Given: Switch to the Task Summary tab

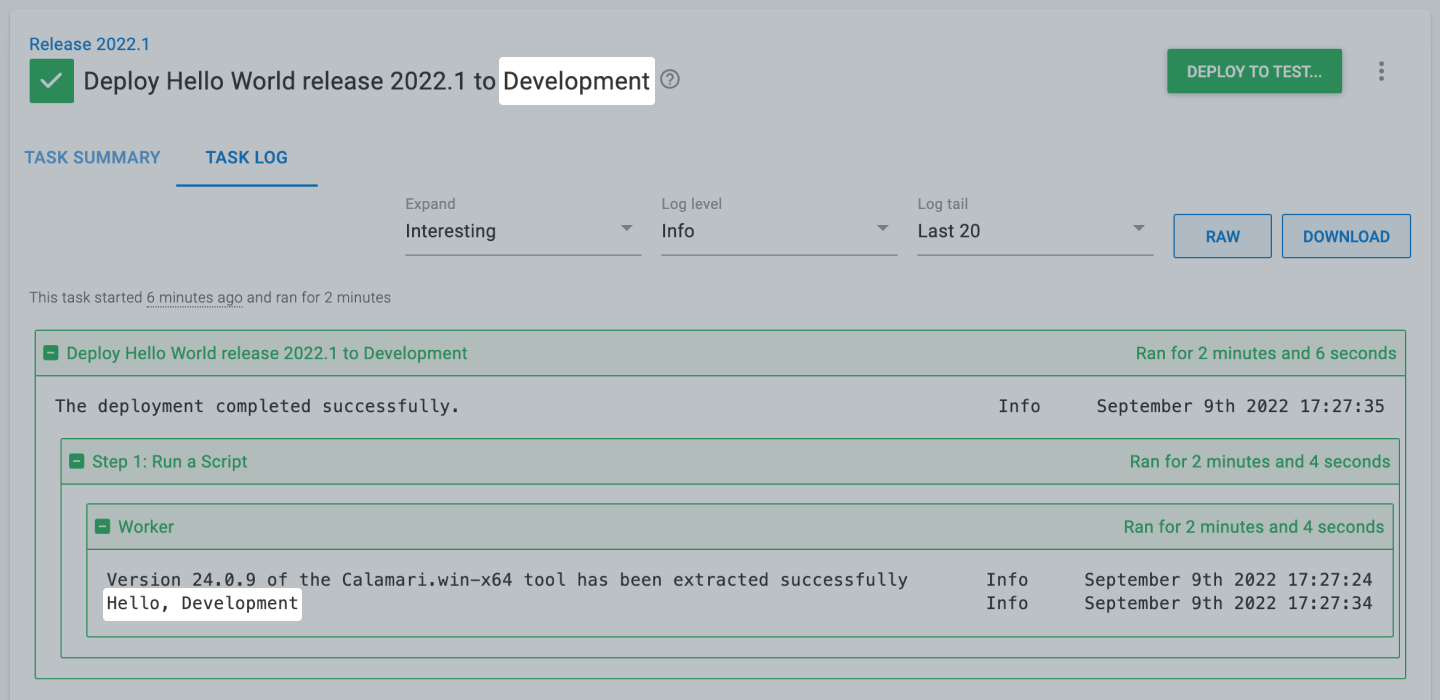Looking at the screenshot, I should coord(92,157).
